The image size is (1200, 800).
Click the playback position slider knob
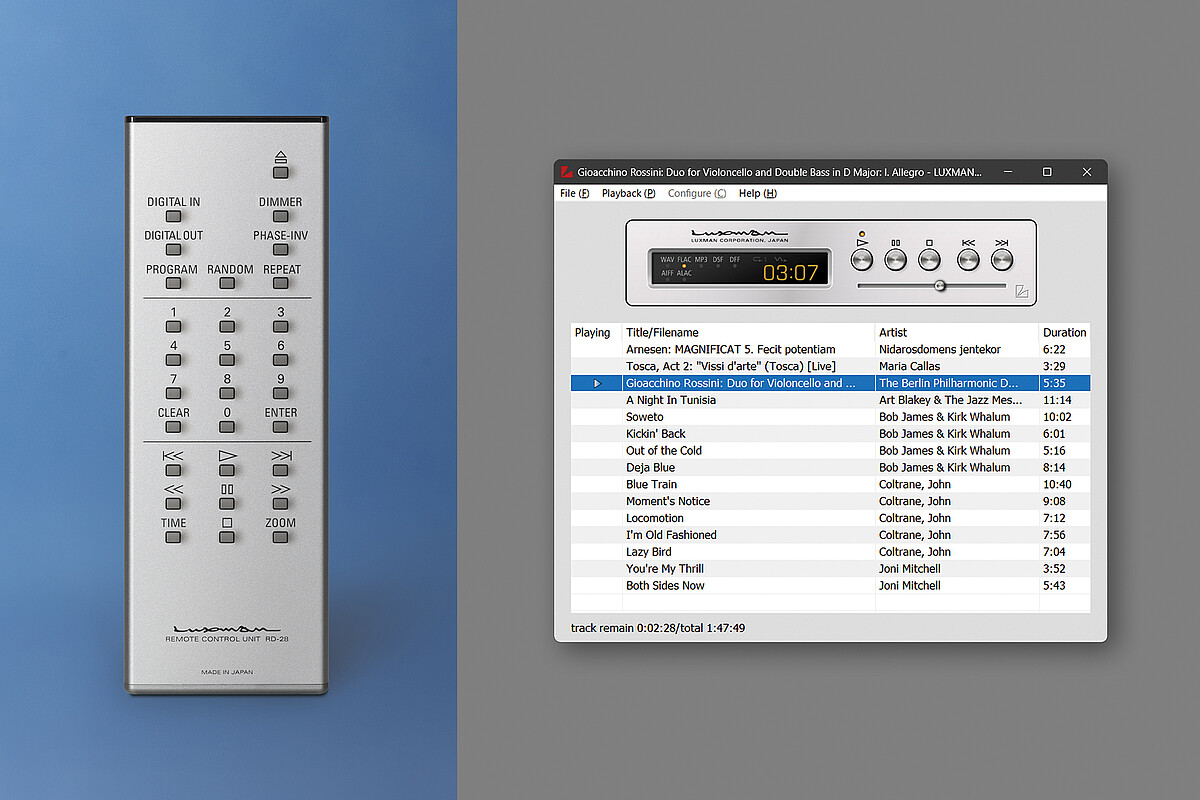tap(940, 286)
